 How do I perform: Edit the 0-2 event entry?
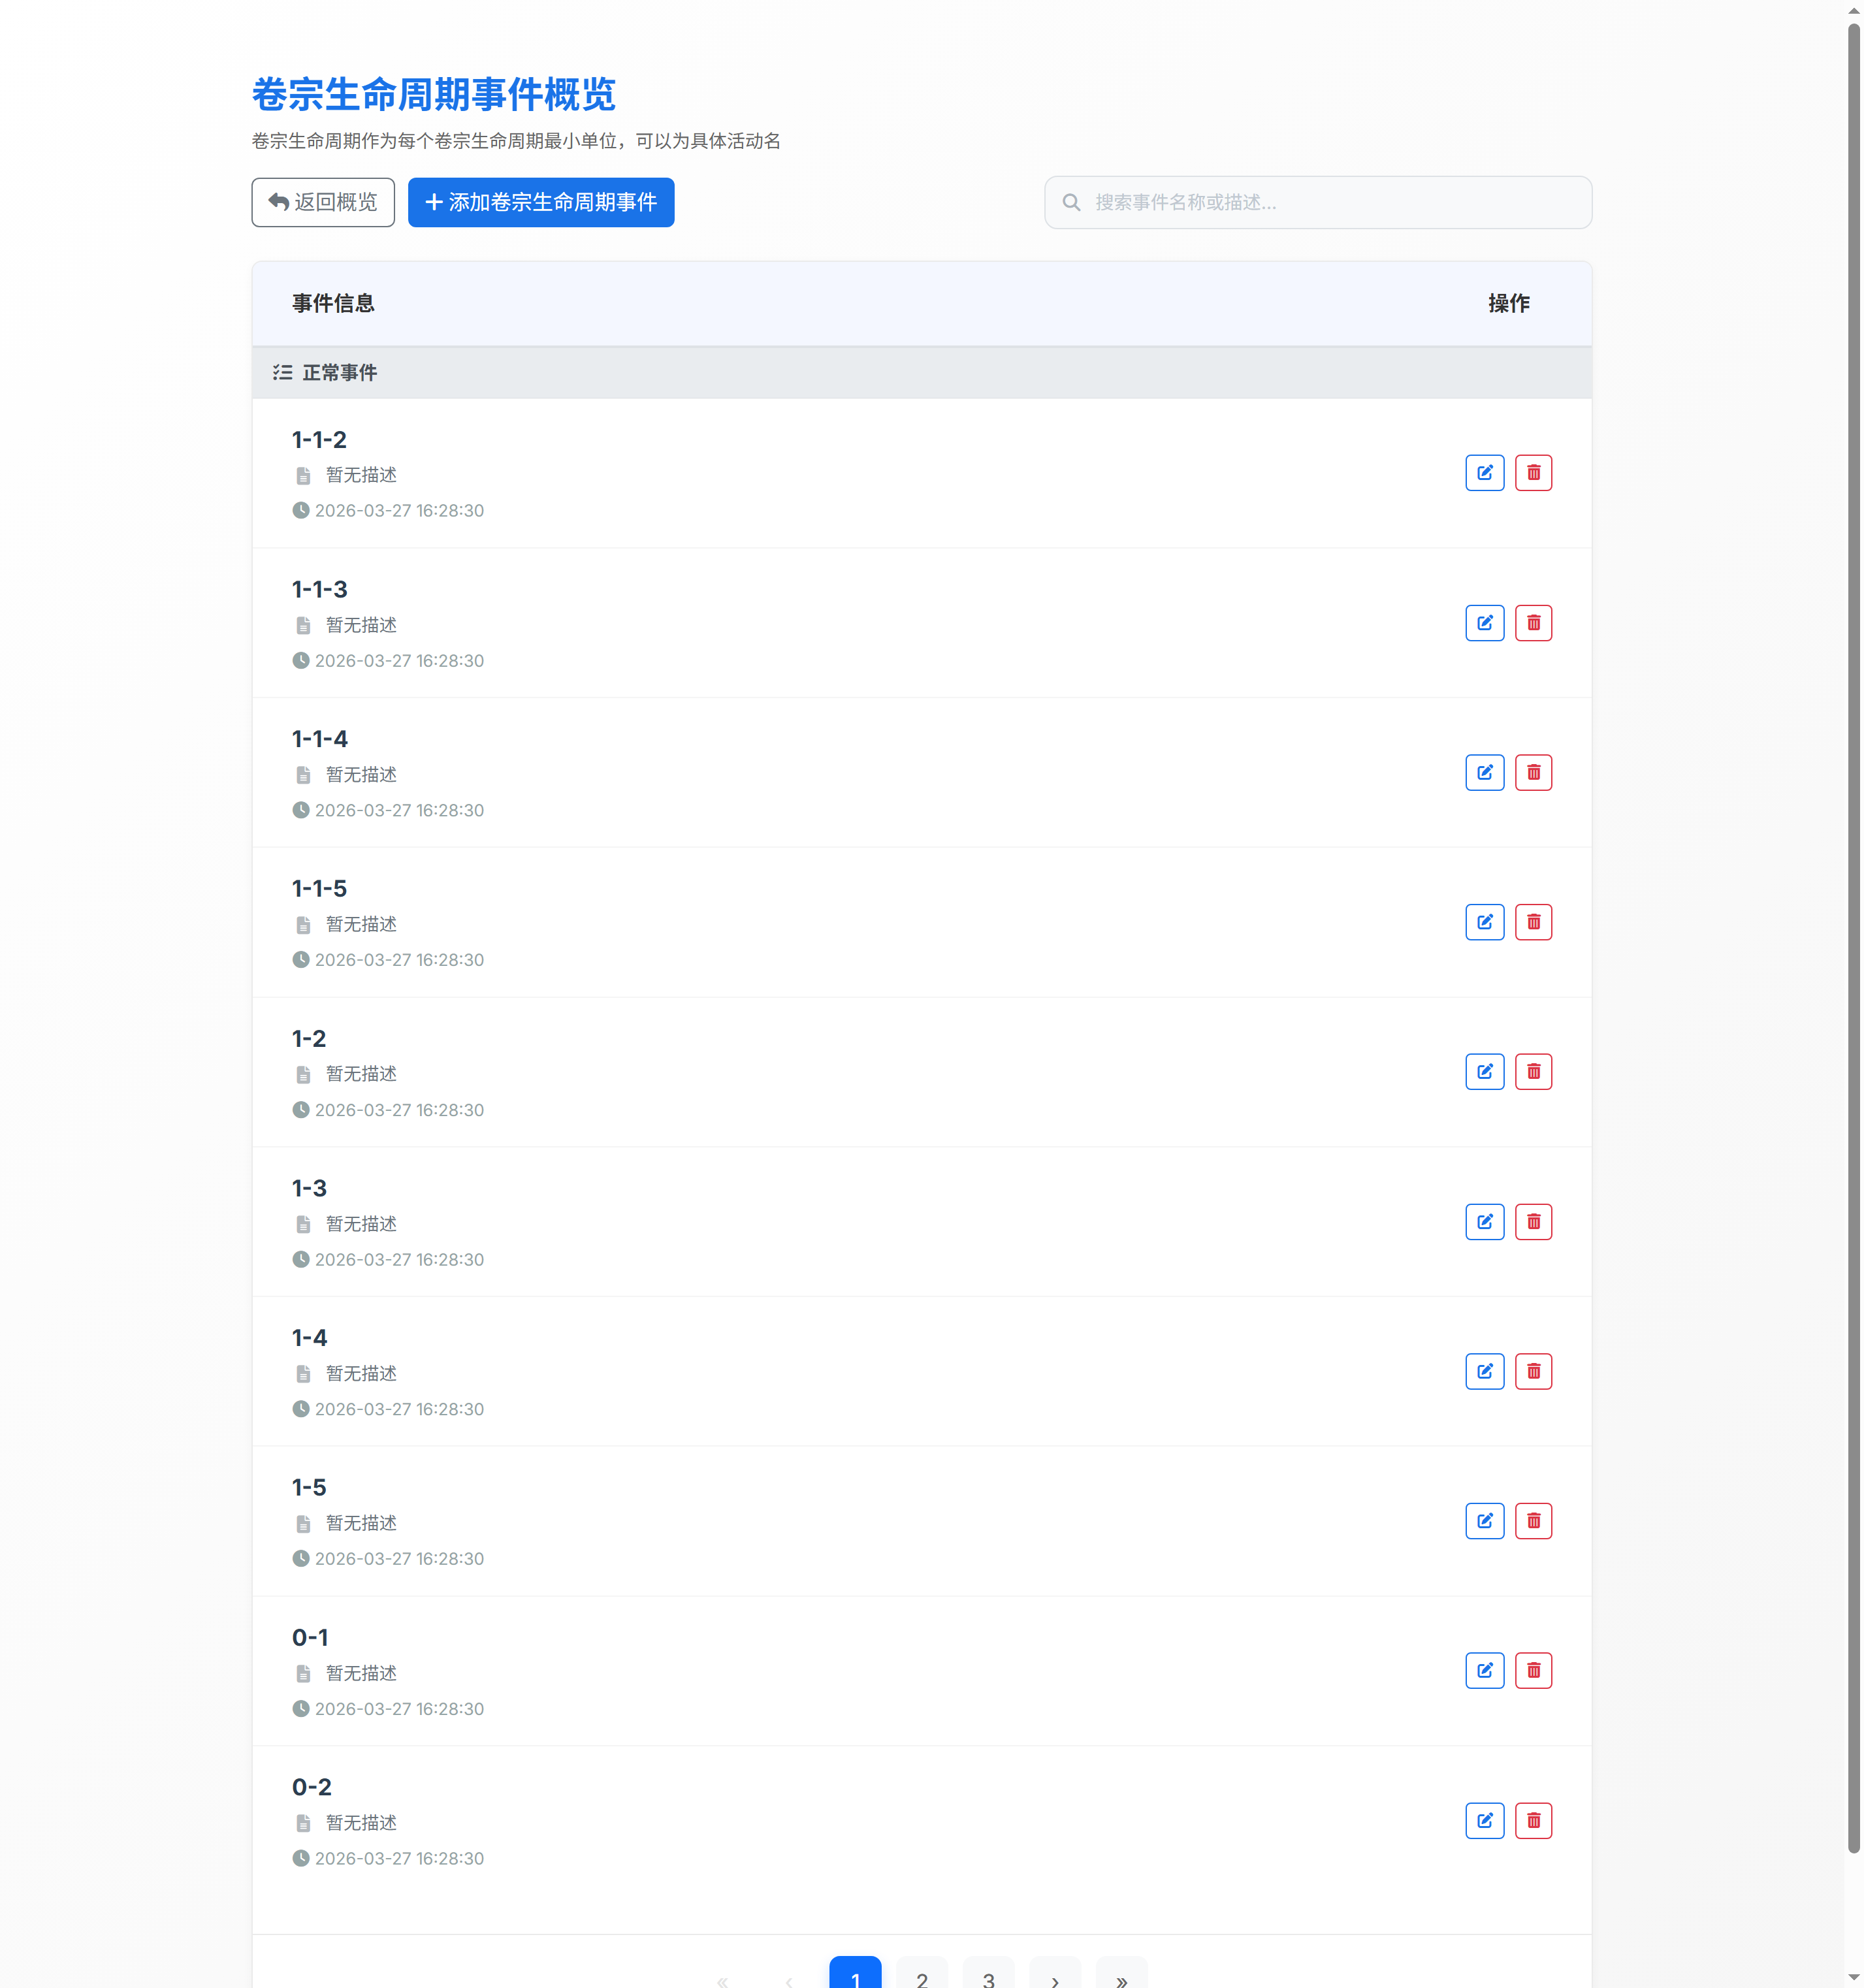point(1484,1820)
